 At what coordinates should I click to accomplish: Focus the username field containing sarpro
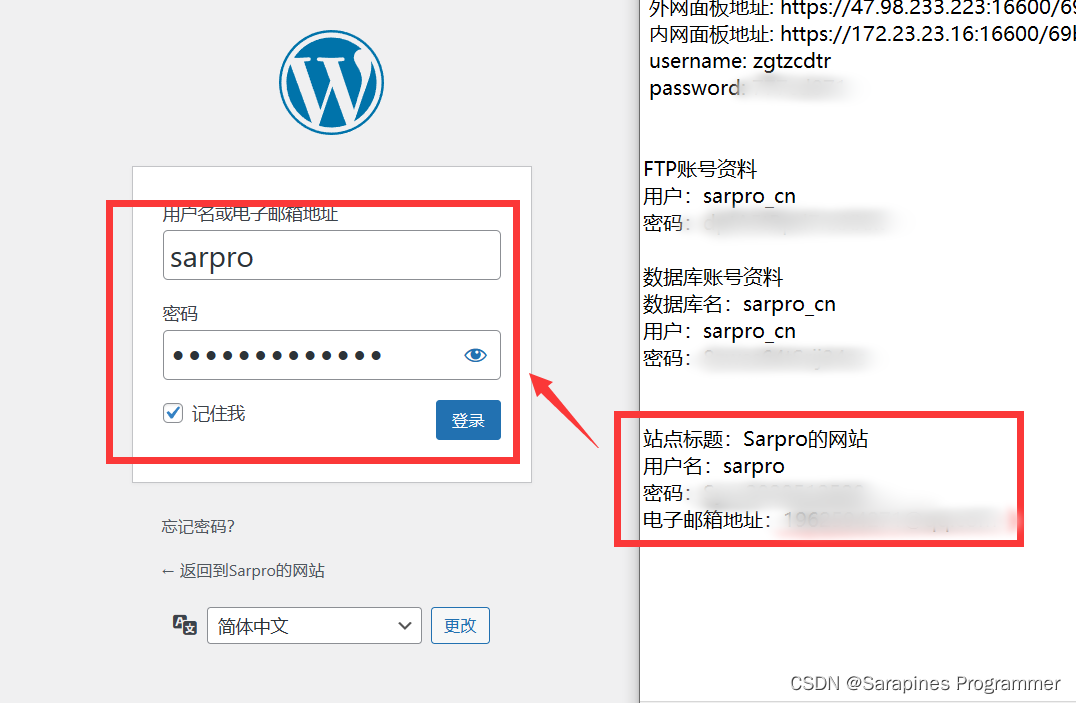(331, 255)
